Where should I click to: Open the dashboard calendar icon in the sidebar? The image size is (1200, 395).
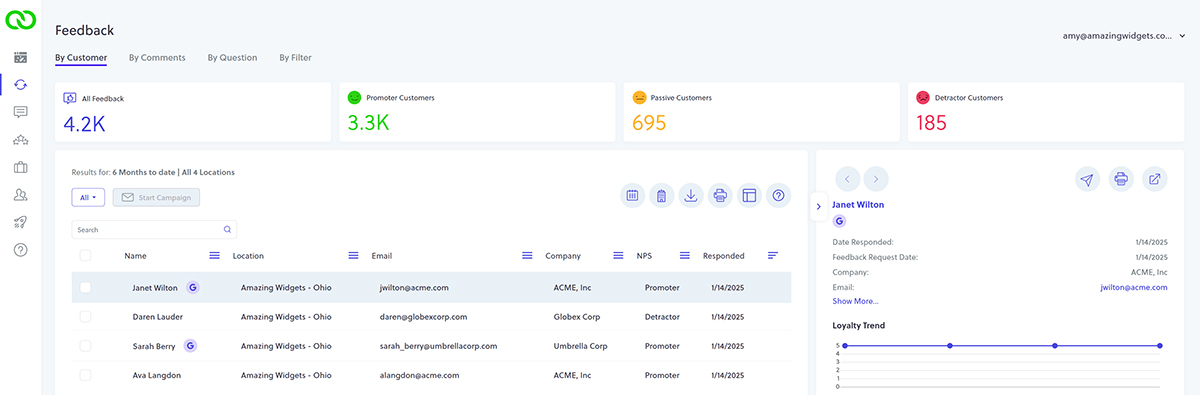click(x=20, y=59)
